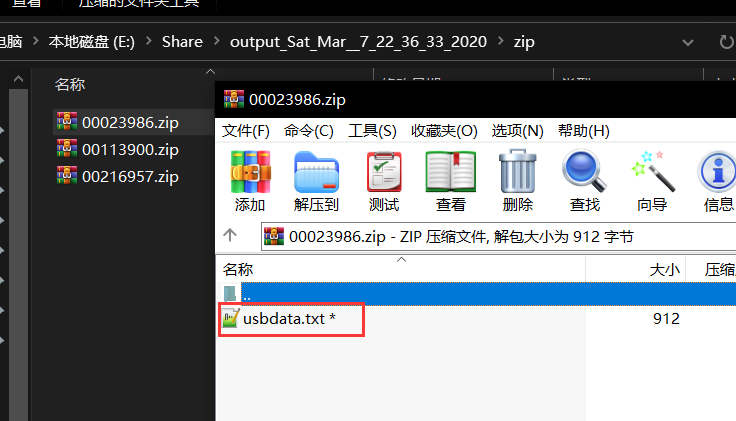Click the zip breadcrumb in the address bar
This screenshot has width=736, height=421.
click(524, 42)
